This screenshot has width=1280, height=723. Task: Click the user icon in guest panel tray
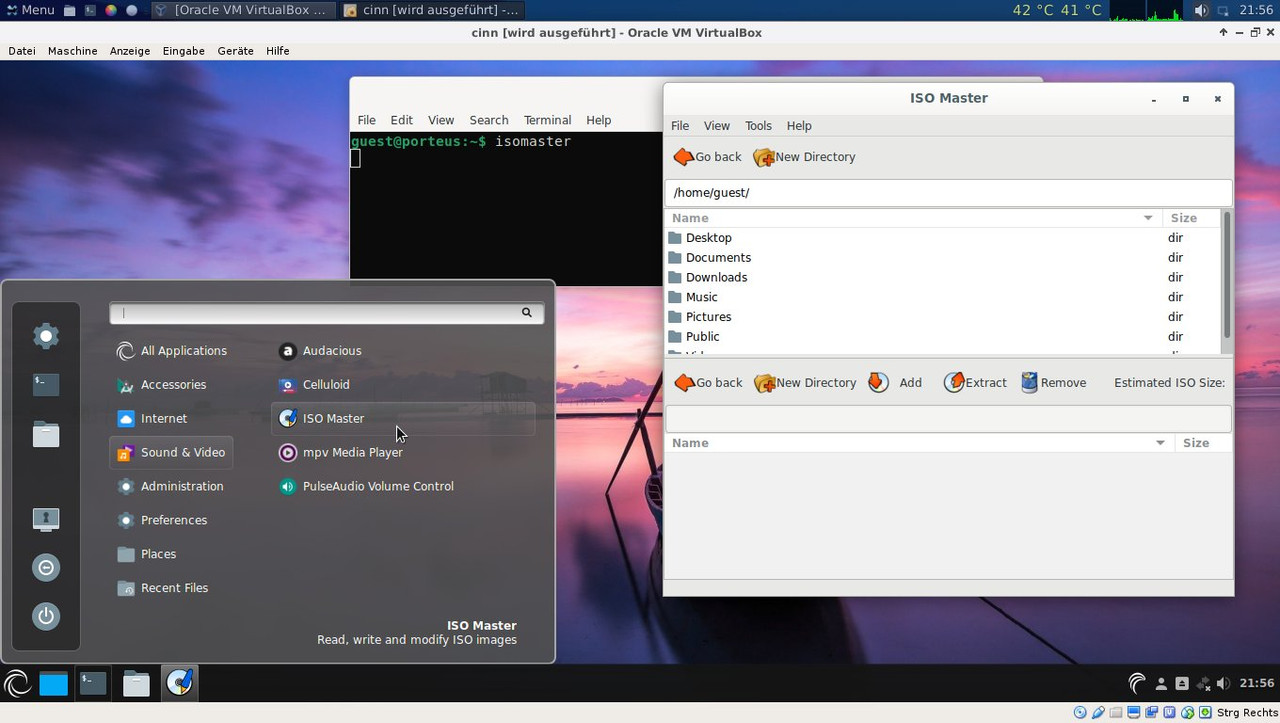coord(1161,684)
